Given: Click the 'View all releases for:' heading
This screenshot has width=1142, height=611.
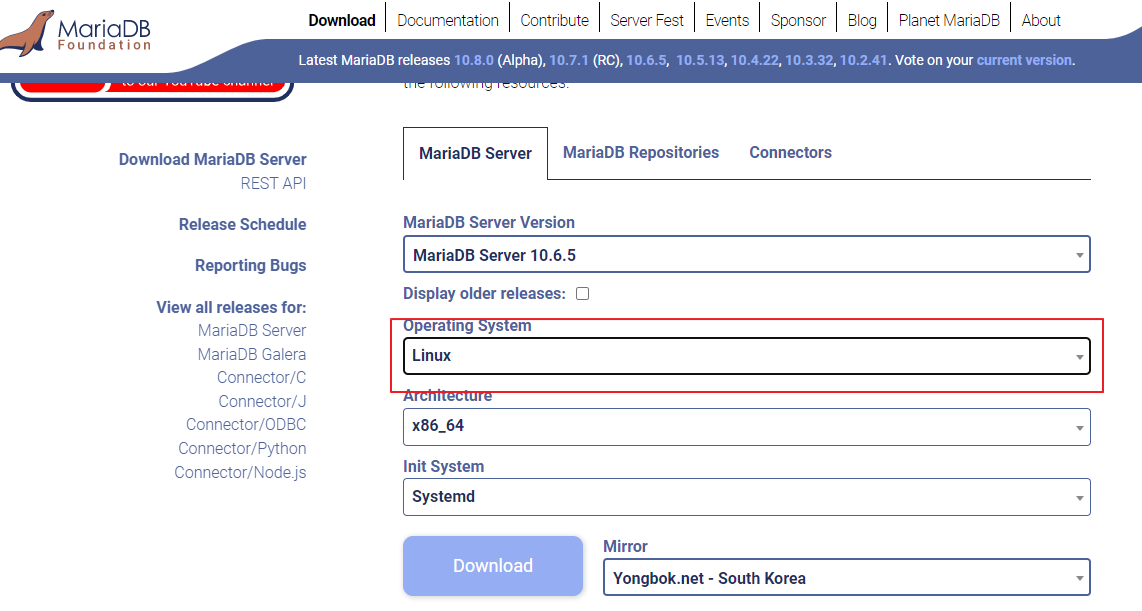Looking at the screenshot, I should click(232, 307).
